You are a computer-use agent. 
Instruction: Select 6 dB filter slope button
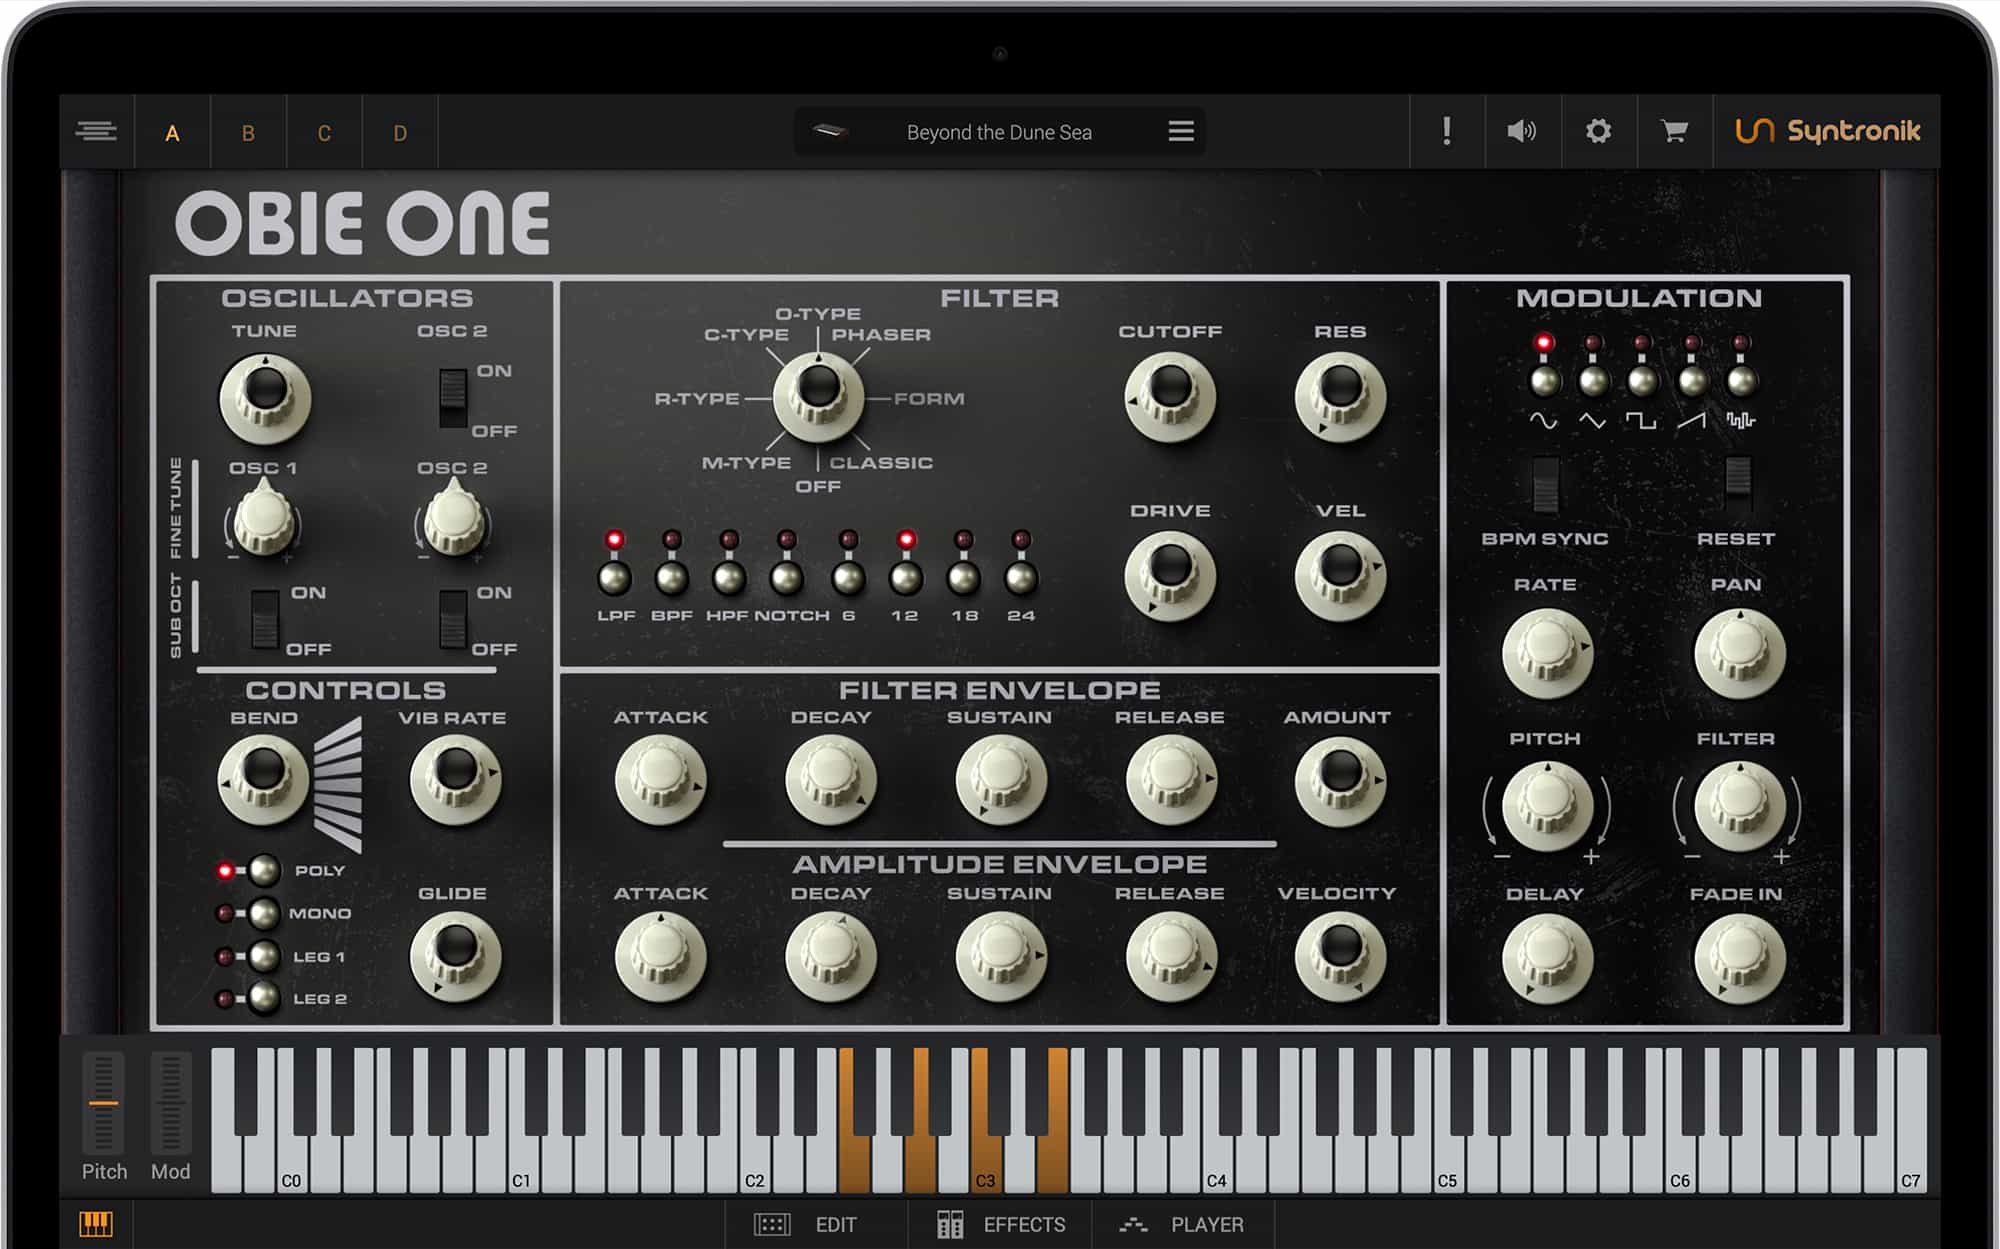[848, 577]
